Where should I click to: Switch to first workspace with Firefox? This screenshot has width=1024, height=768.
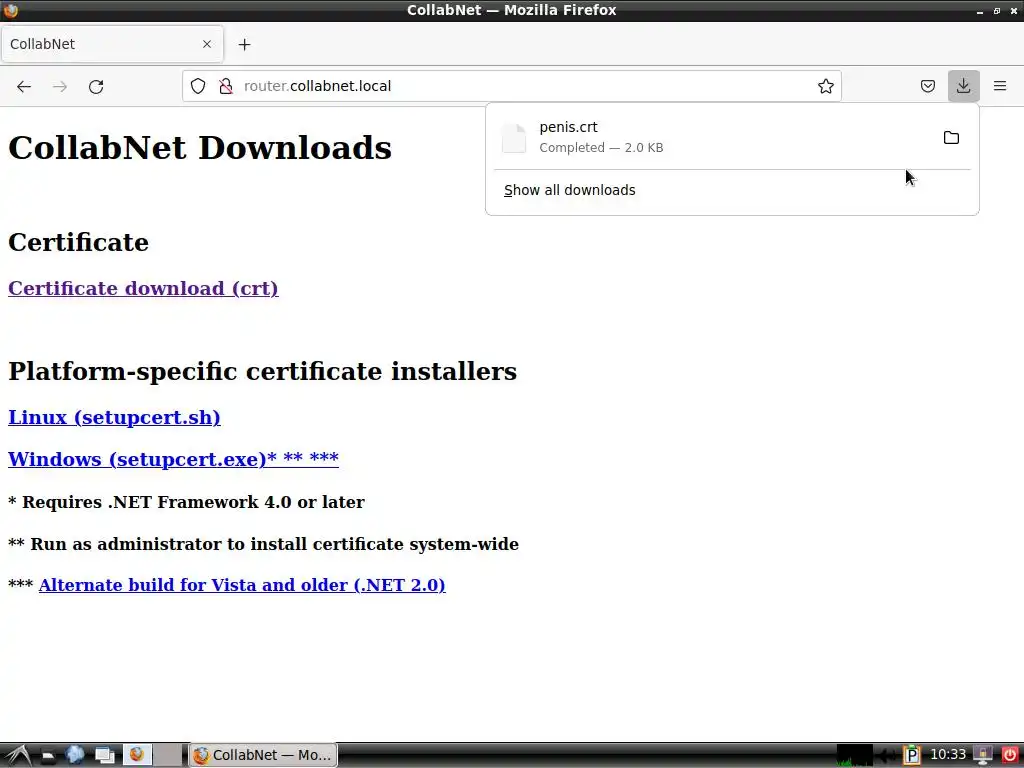point(137,755)
